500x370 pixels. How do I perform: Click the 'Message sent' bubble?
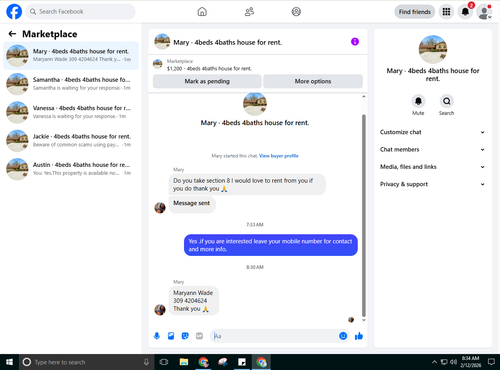point(192,204)
